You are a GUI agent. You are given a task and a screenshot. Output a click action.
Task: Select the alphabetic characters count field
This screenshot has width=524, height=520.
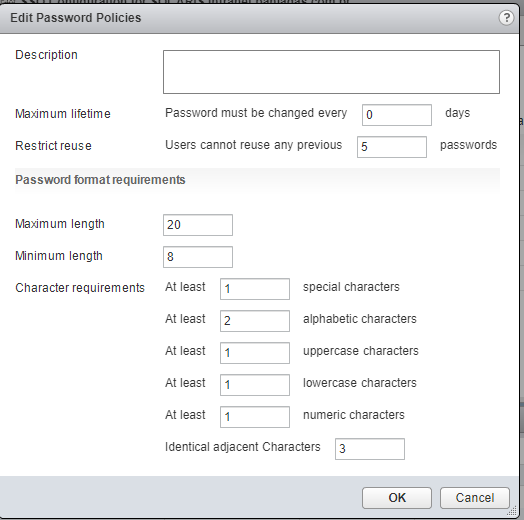coord(255,321)
